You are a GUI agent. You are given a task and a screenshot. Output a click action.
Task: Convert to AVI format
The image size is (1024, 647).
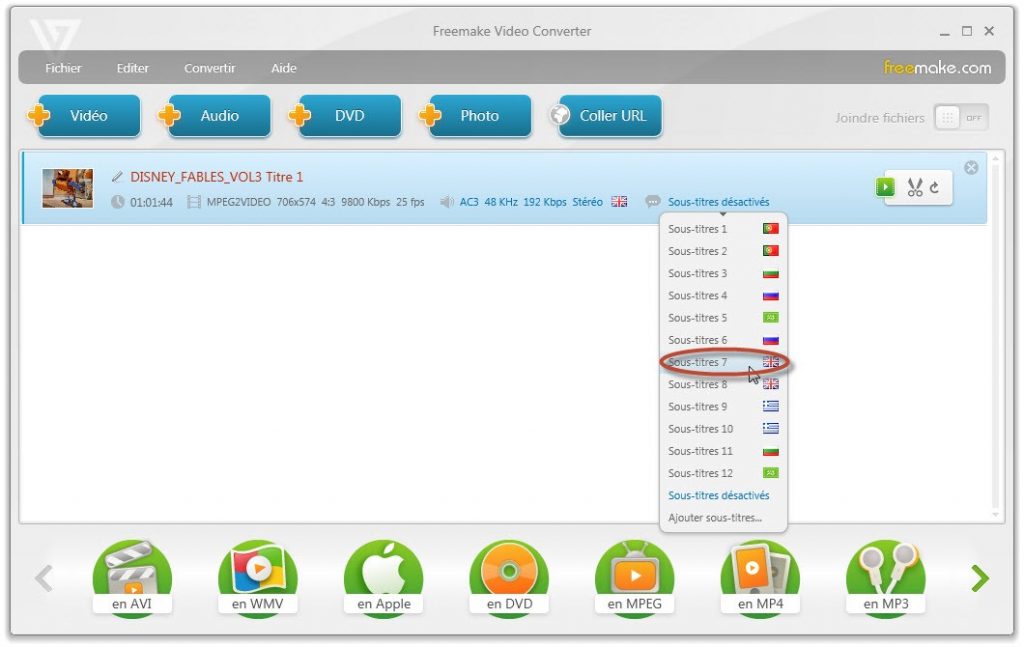pos(132,578)
